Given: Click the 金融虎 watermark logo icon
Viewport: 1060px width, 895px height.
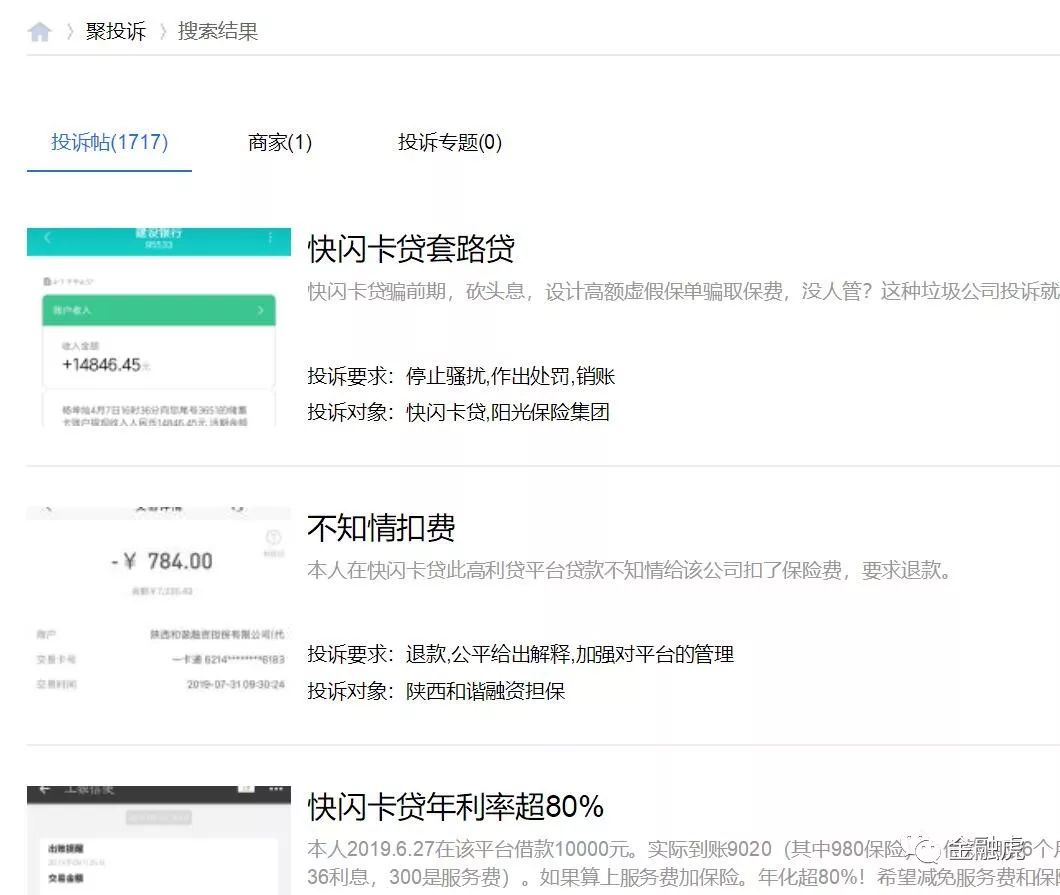Looking at the screenshot, I should pos(926,849).
